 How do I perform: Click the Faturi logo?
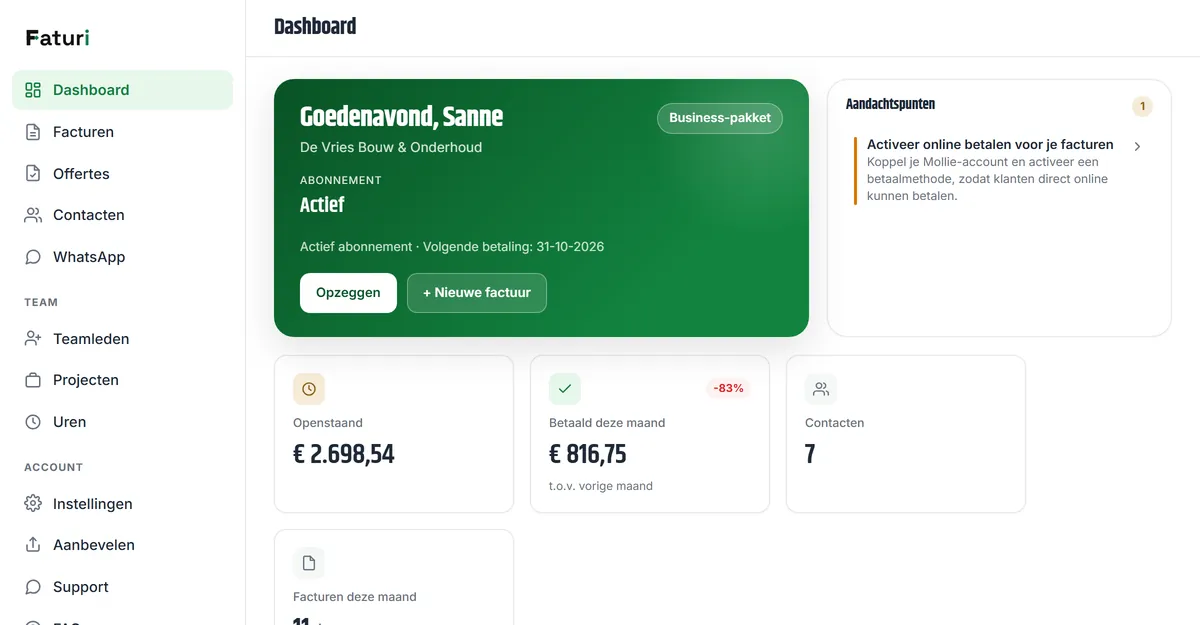pos(58,38)
